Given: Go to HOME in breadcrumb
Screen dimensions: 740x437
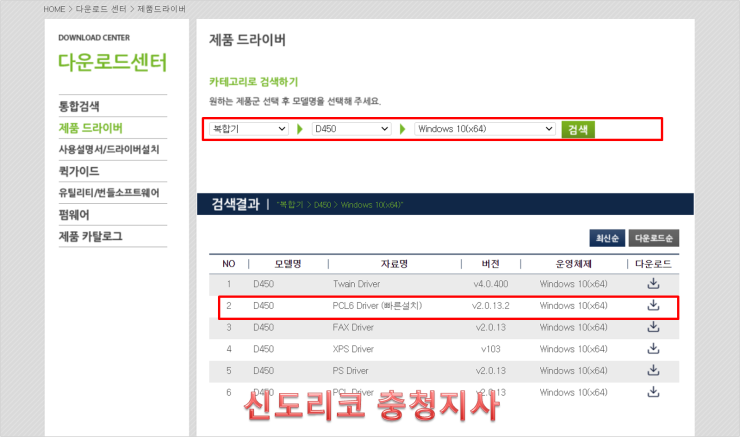Looking at the screenshot, I should [x=54, y=9].
